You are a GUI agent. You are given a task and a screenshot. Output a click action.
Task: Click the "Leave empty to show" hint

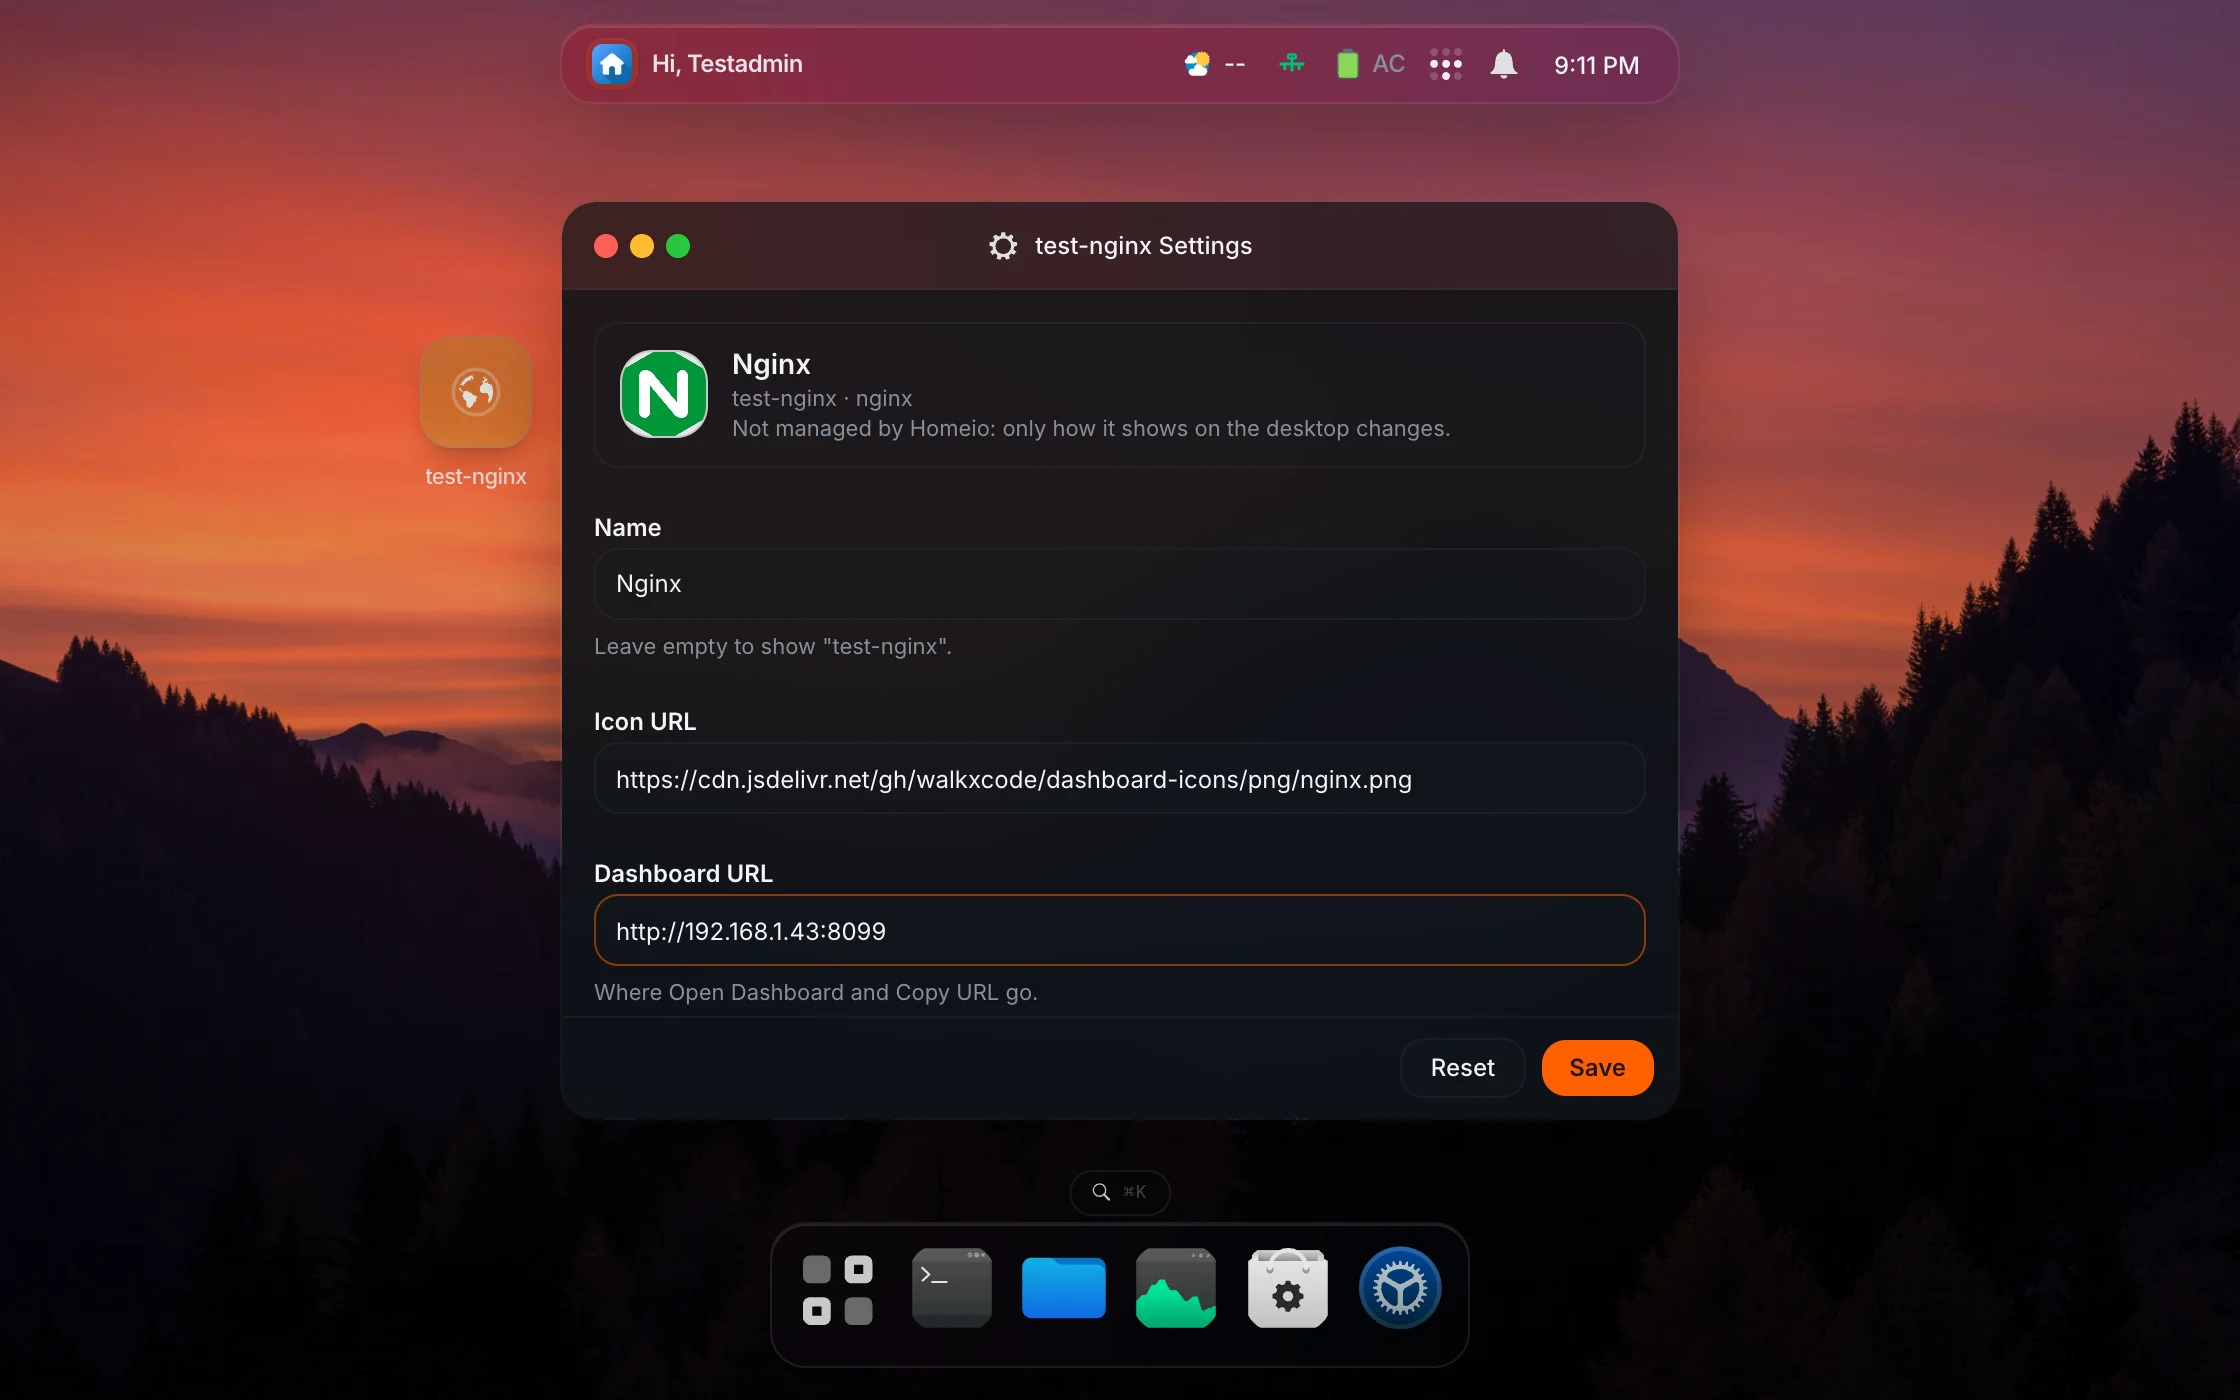(x=772, y=646)
